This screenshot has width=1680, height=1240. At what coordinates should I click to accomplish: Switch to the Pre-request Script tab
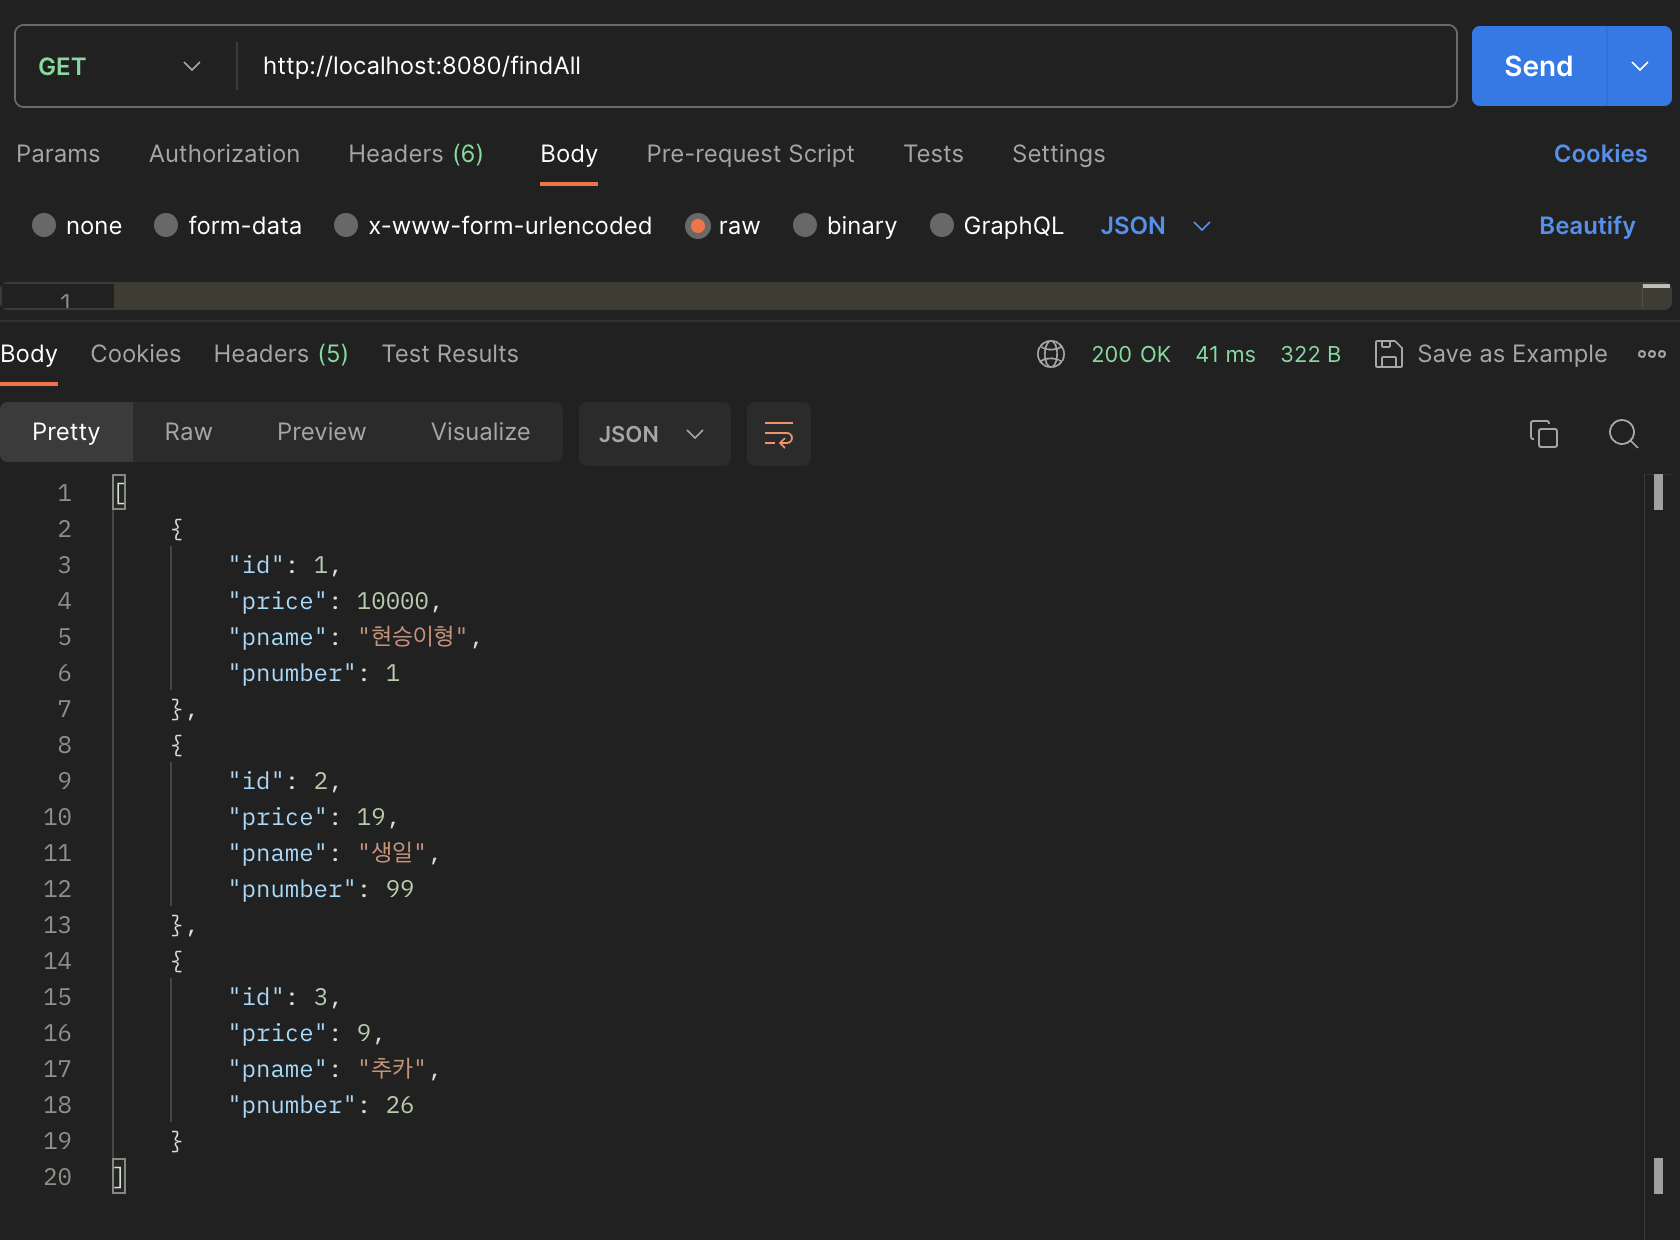750,154
